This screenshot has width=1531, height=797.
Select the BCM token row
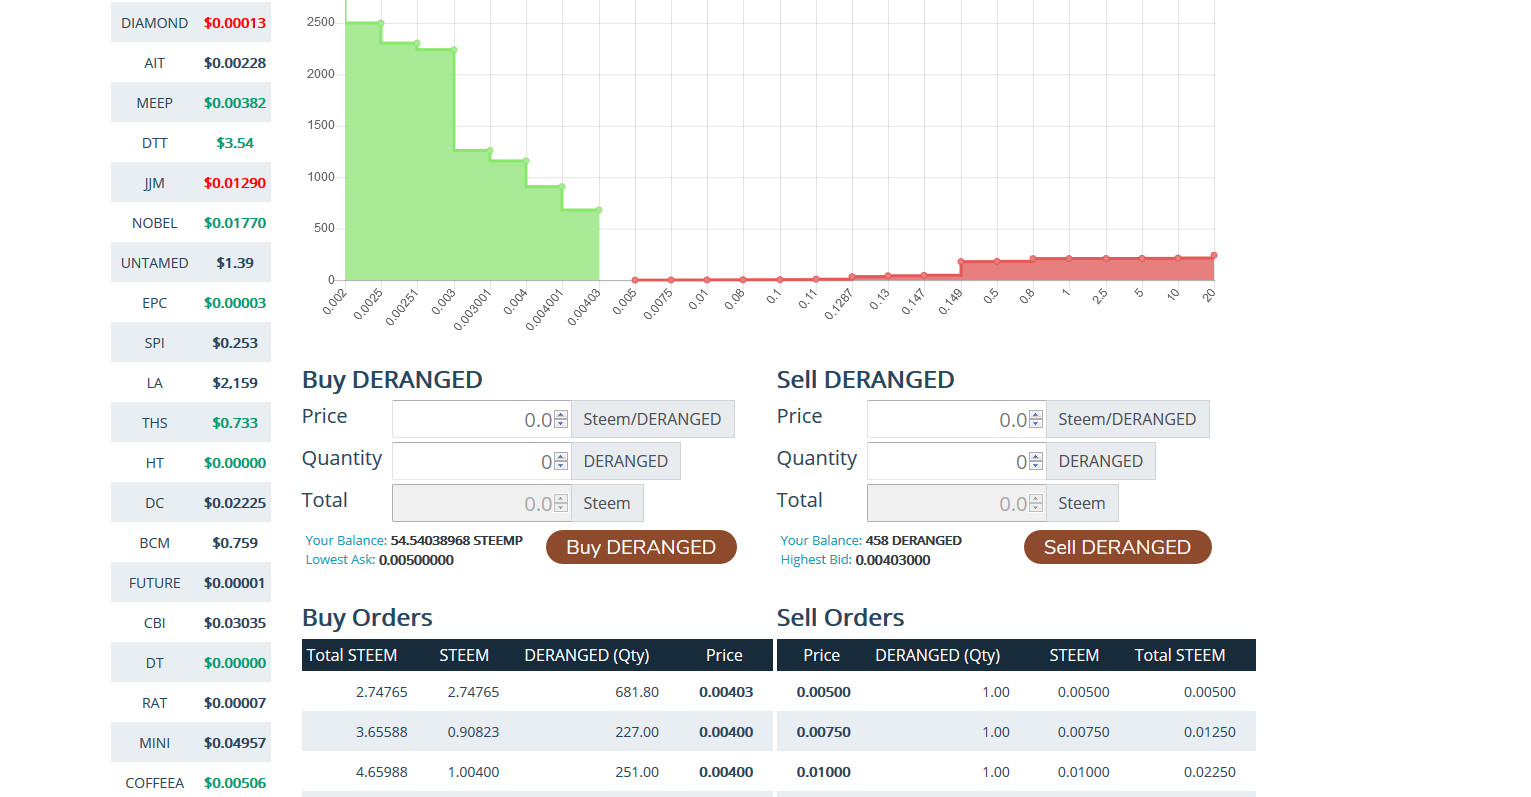click(191, 542)
